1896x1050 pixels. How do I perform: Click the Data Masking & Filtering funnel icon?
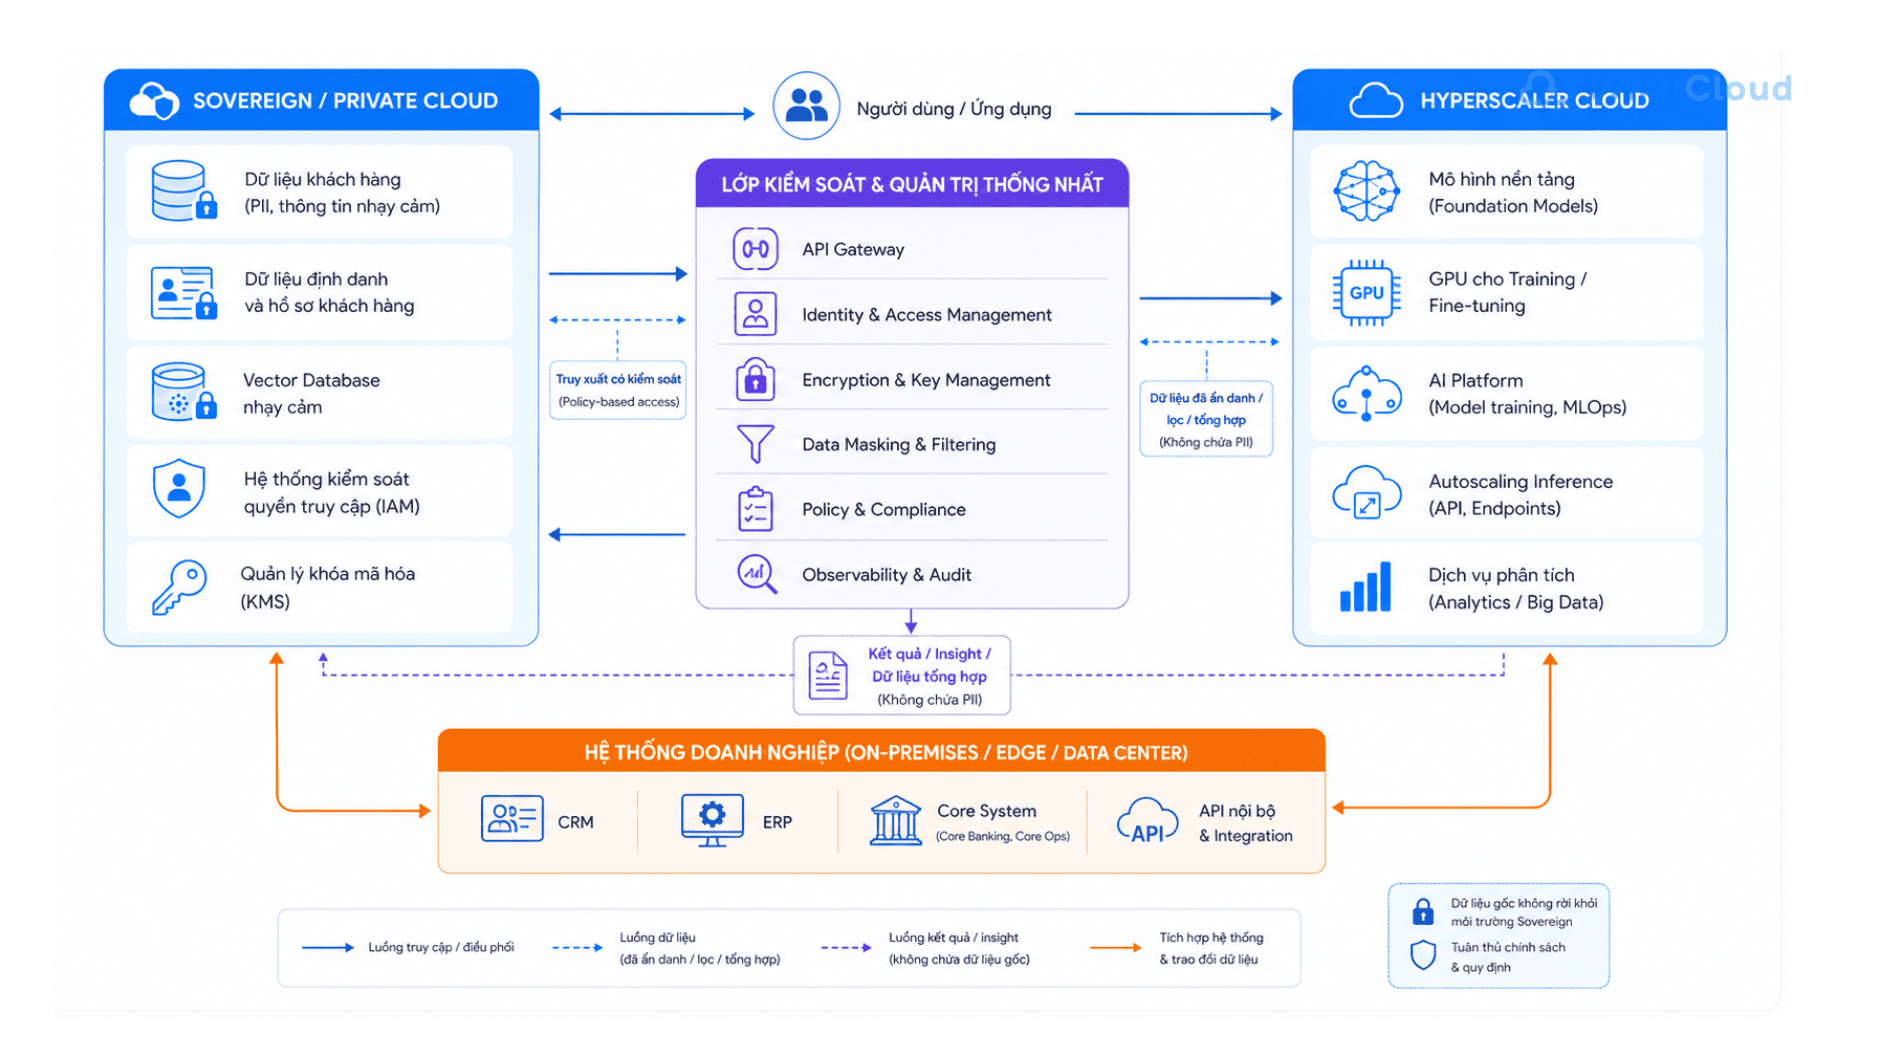click(755, 444)
